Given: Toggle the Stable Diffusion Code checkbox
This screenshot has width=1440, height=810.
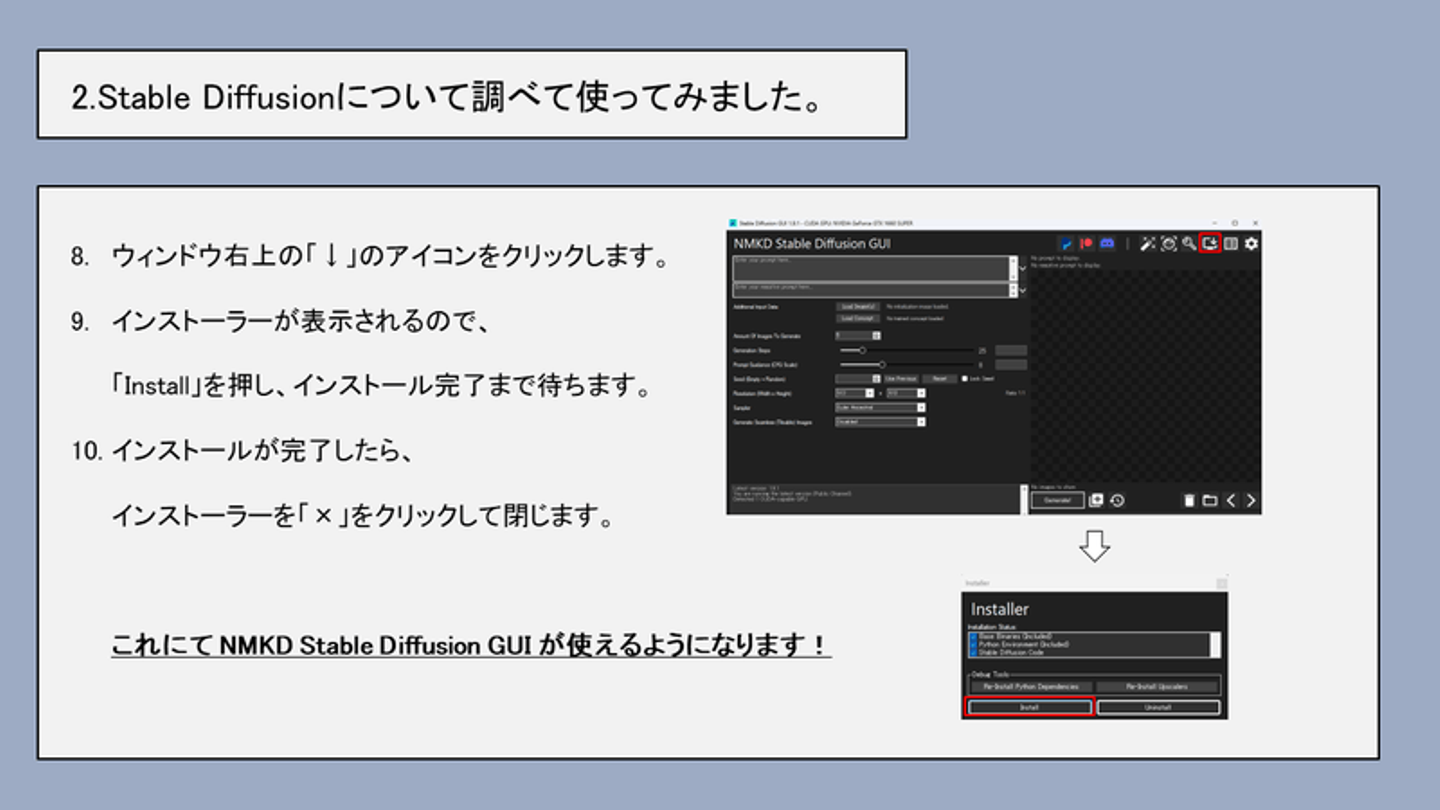Looking at the screenshot, I should tap(973, 652).
